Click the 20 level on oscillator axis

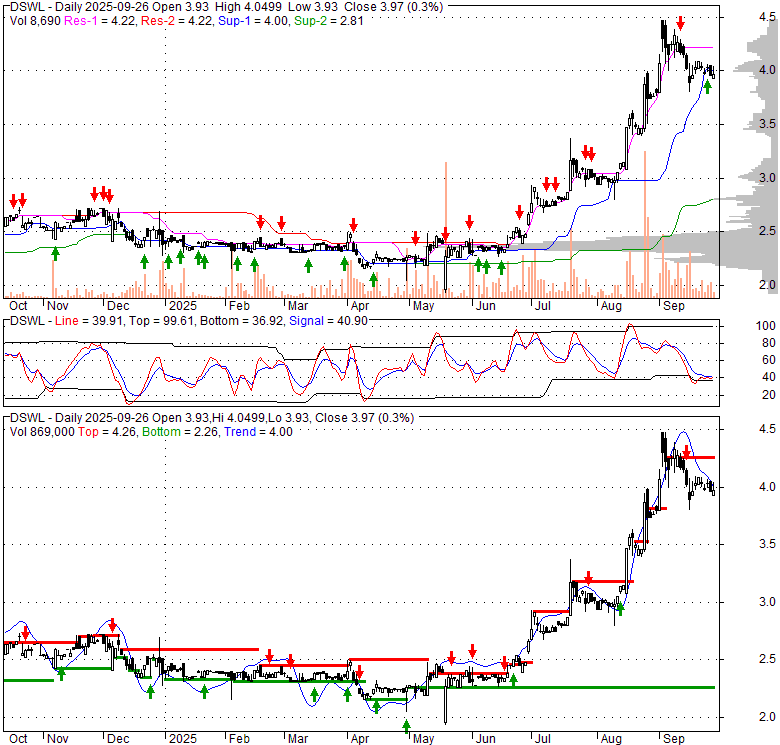point(769,394)
